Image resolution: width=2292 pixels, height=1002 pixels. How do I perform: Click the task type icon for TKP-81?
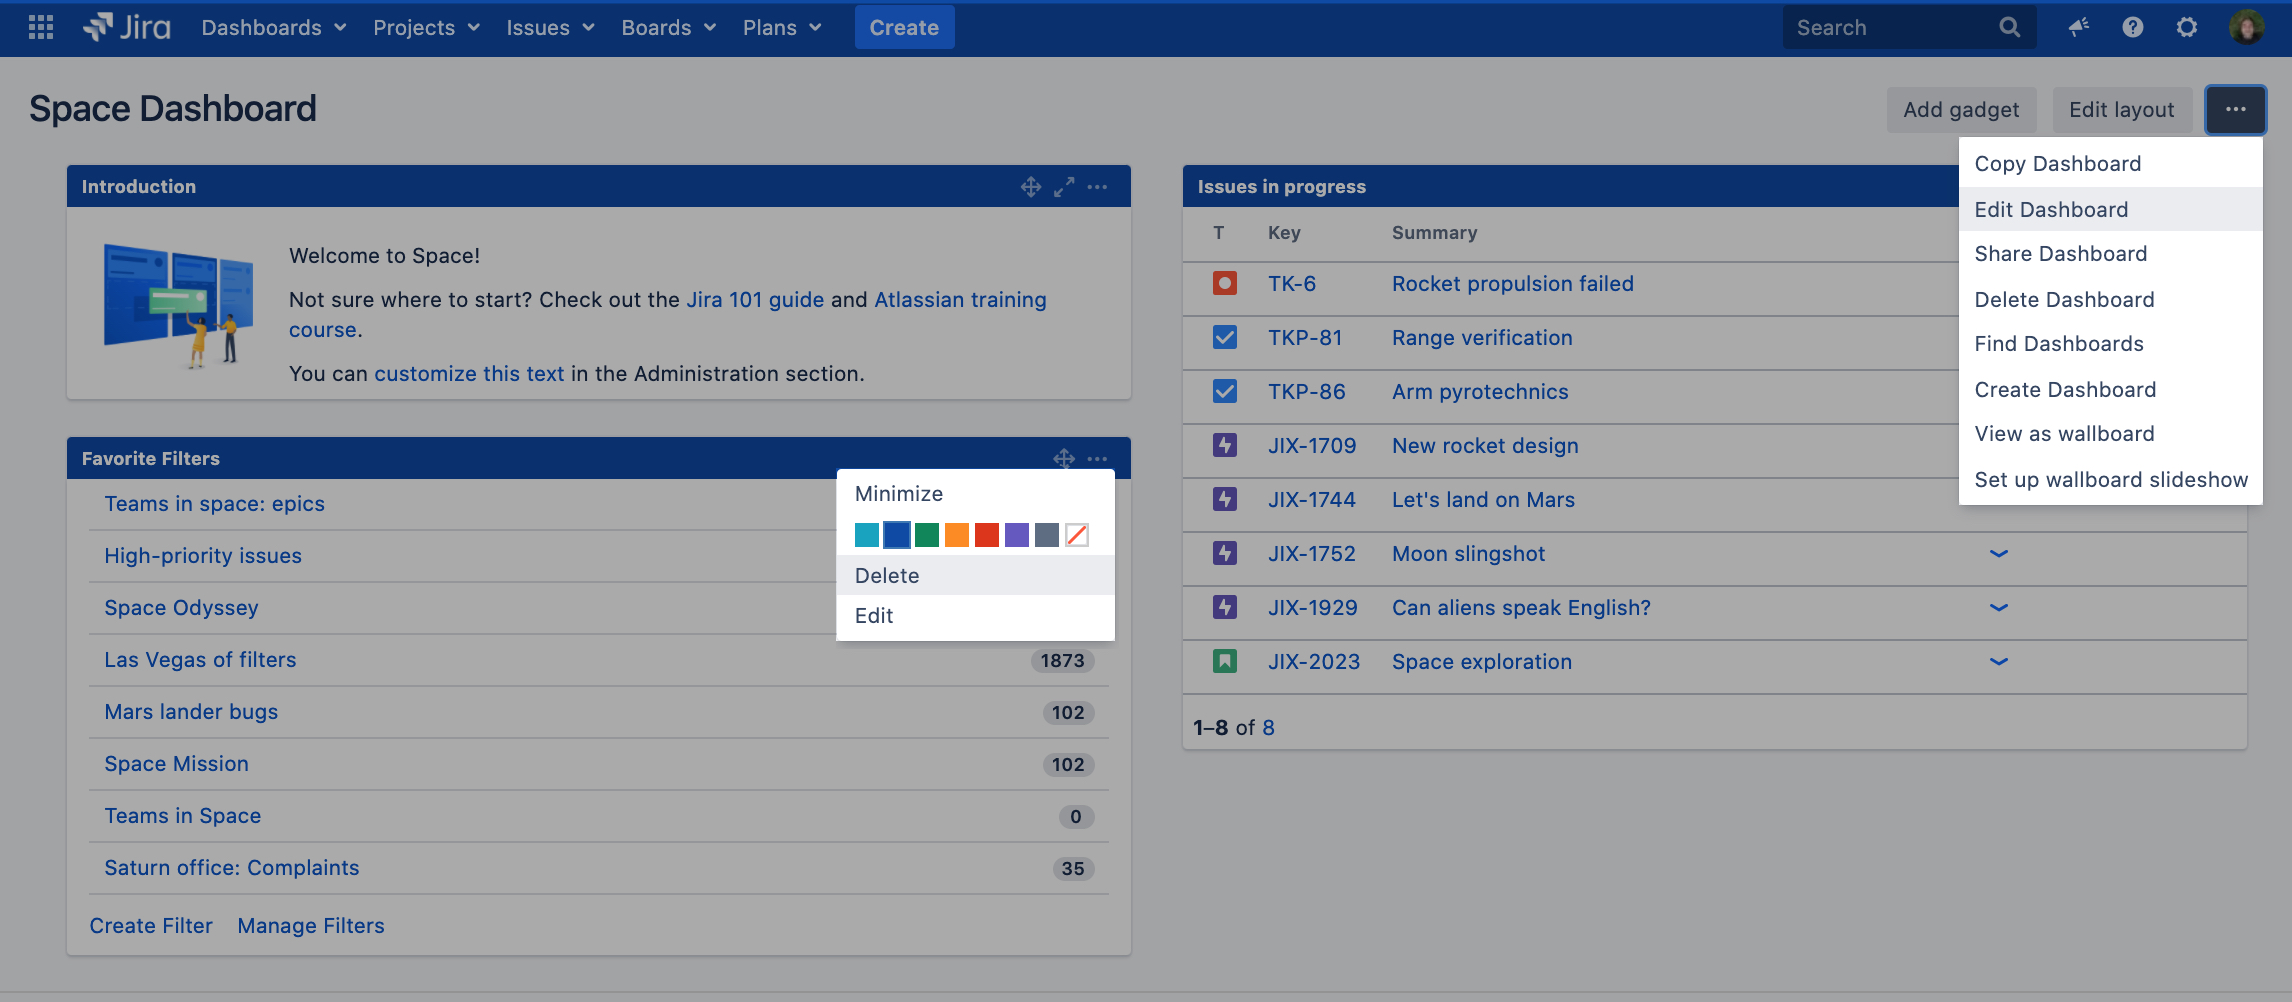[x=1224, y=338]
